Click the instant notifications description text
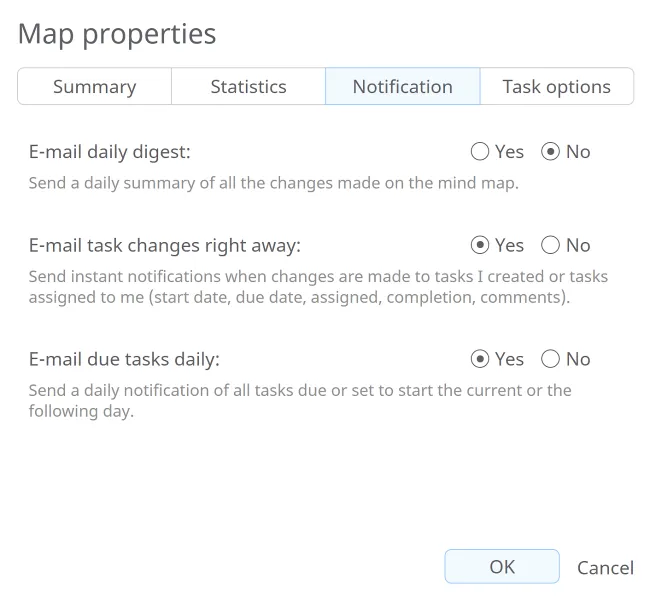The height and width of the screenshot is (596, 650). click(x=318, y=287)
